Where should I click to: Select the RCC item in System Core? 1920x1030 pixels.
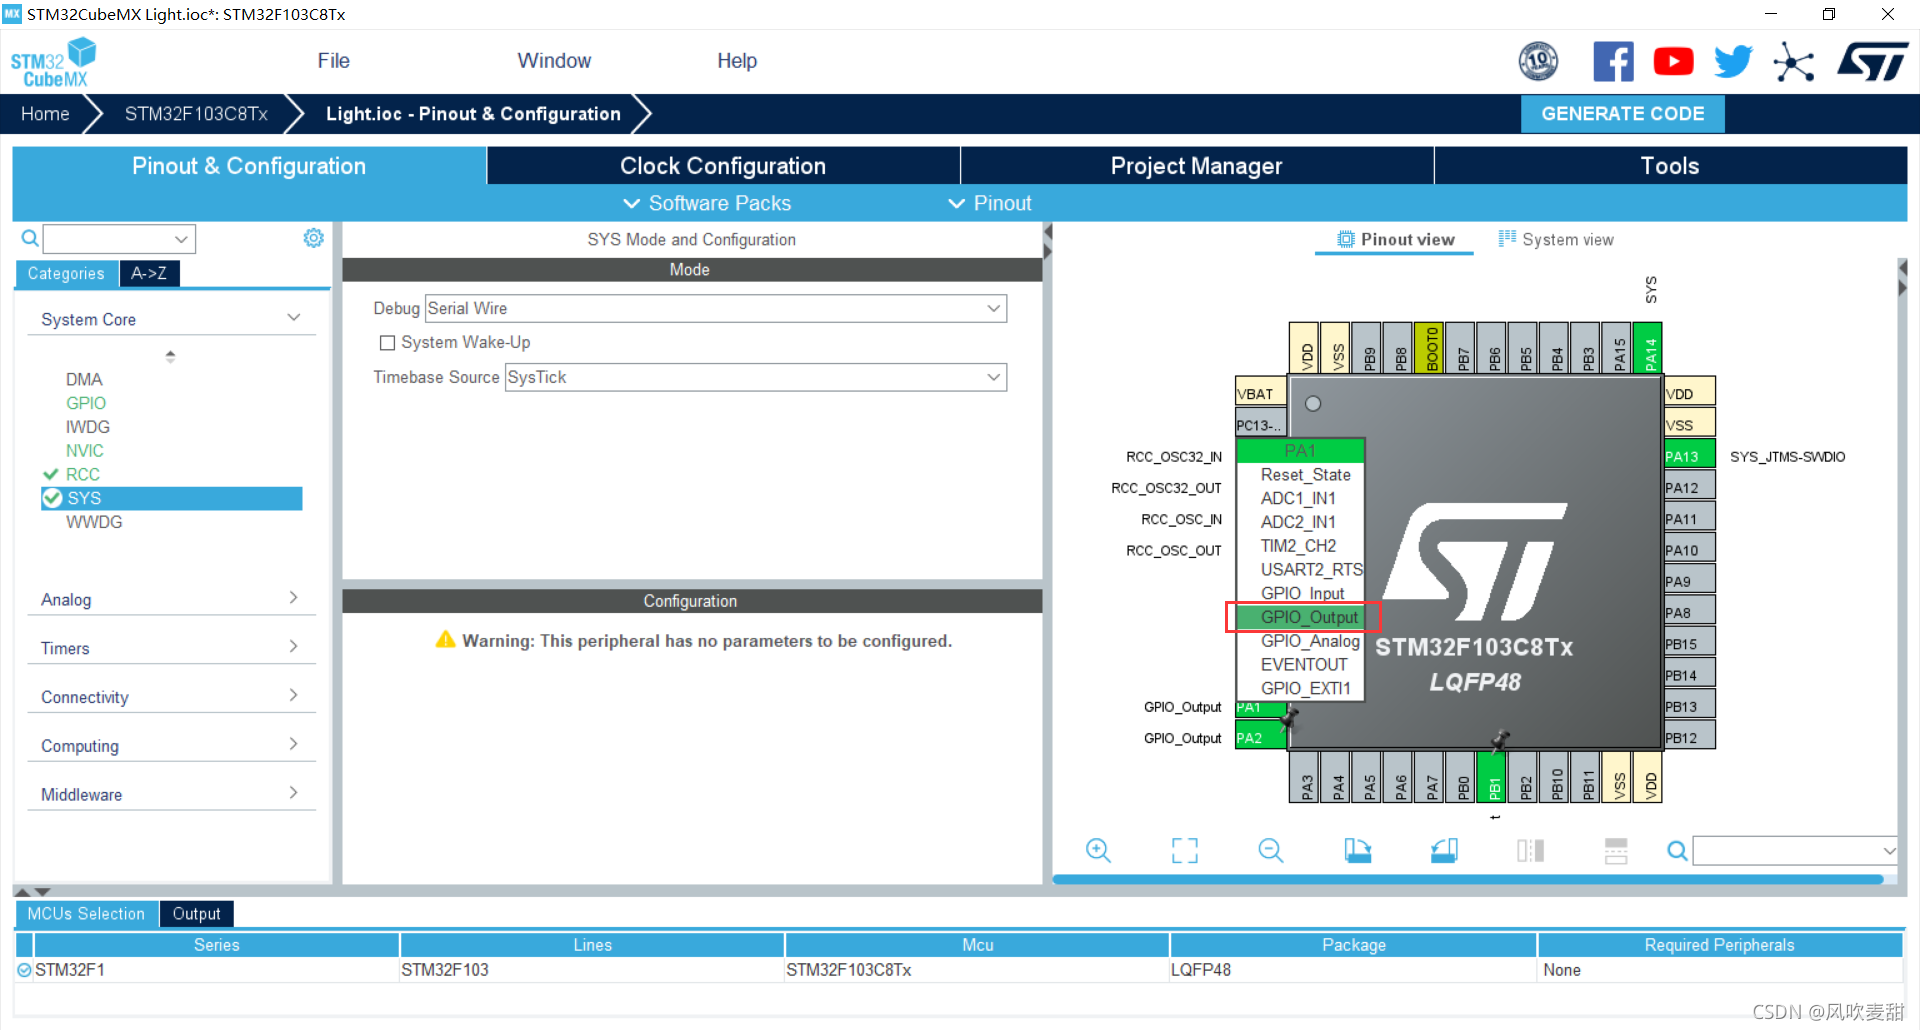[x=83, y=474]
